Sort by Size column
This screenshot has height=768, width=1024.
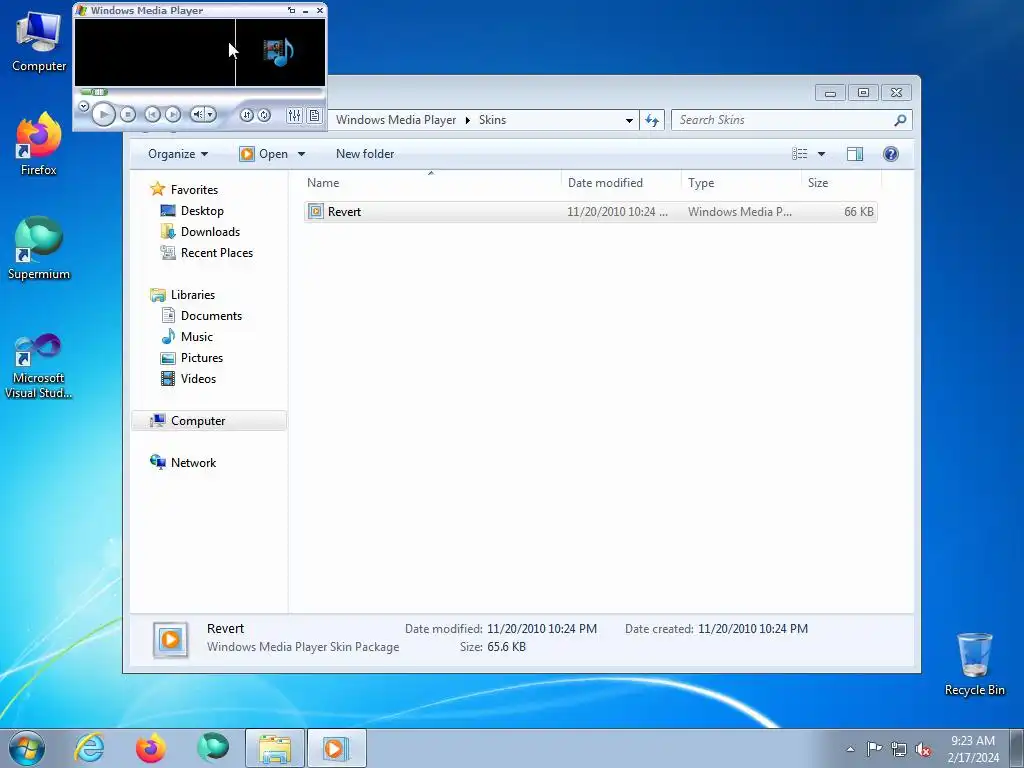(840, 183)
